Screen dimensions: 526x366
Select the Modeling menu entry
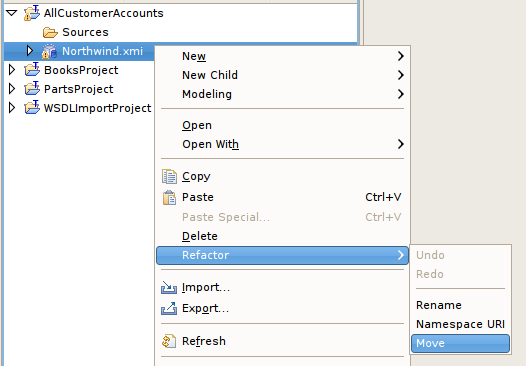point(282,94)
